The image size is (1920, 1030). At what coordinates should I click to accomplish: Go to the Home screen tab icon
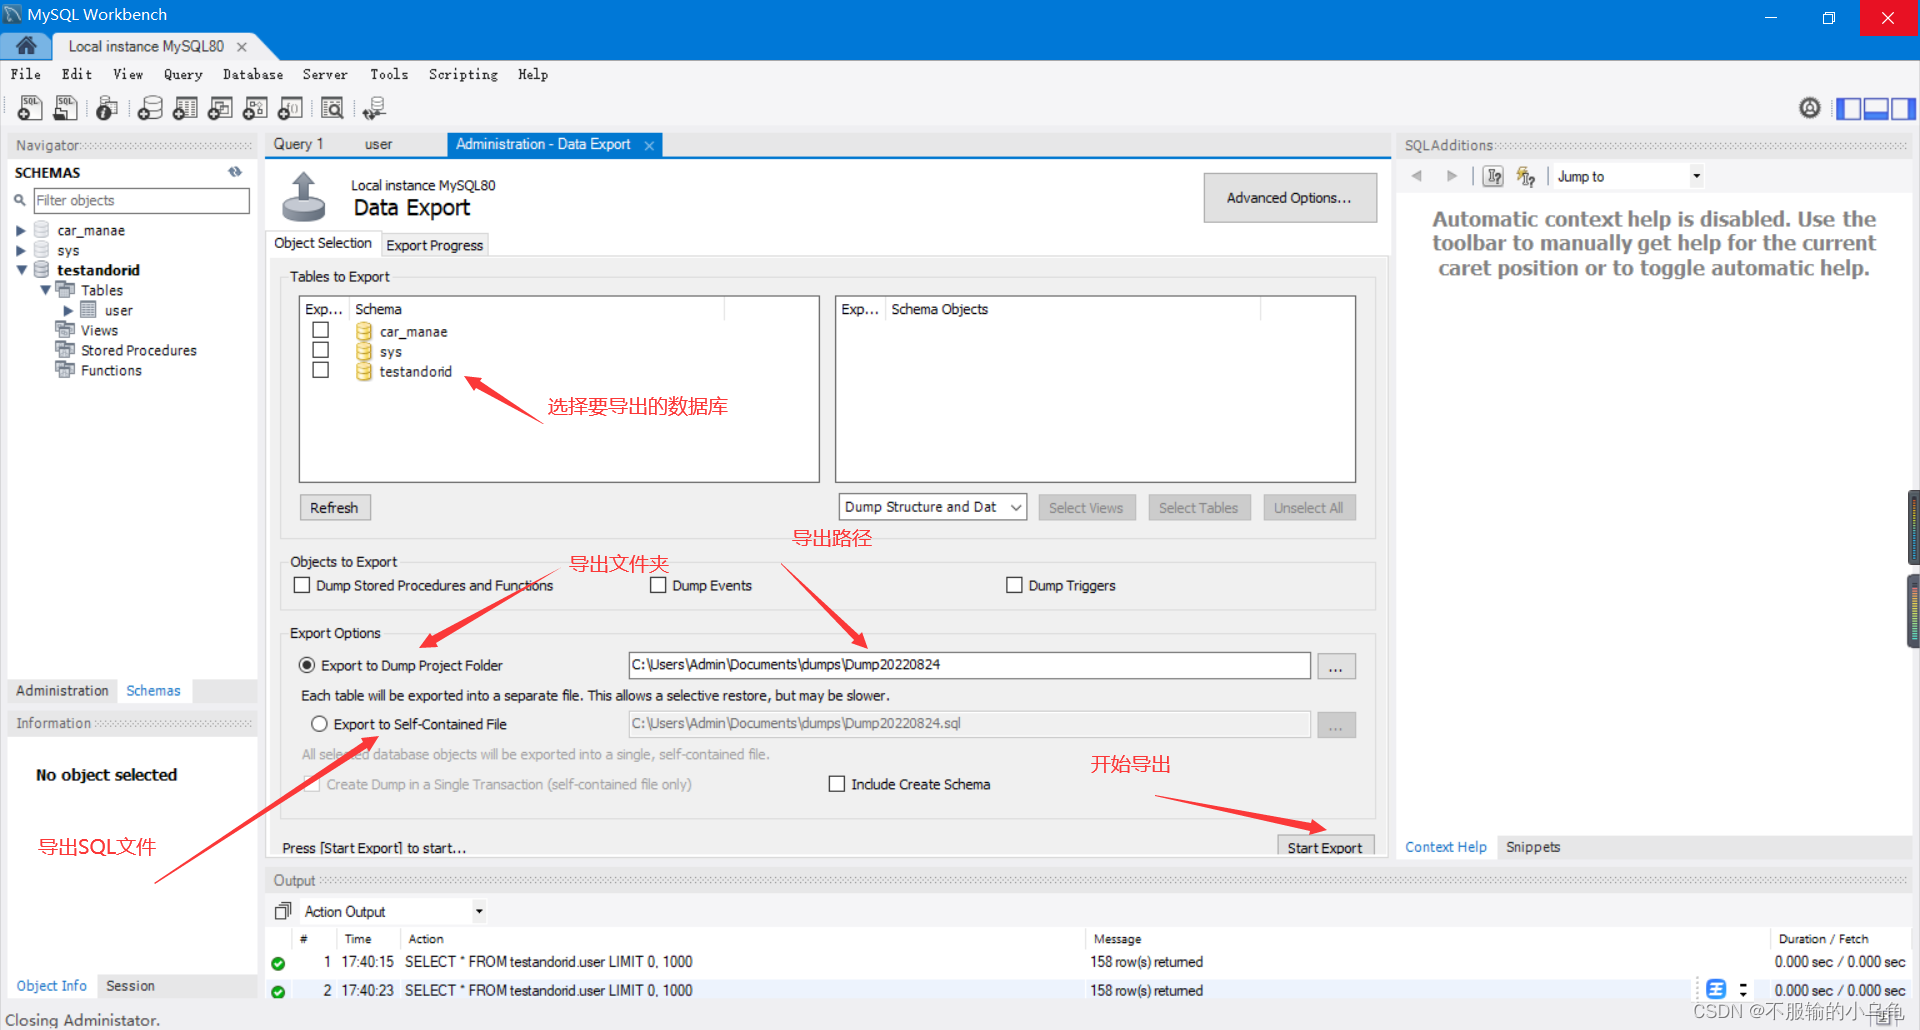click(26, 46)
